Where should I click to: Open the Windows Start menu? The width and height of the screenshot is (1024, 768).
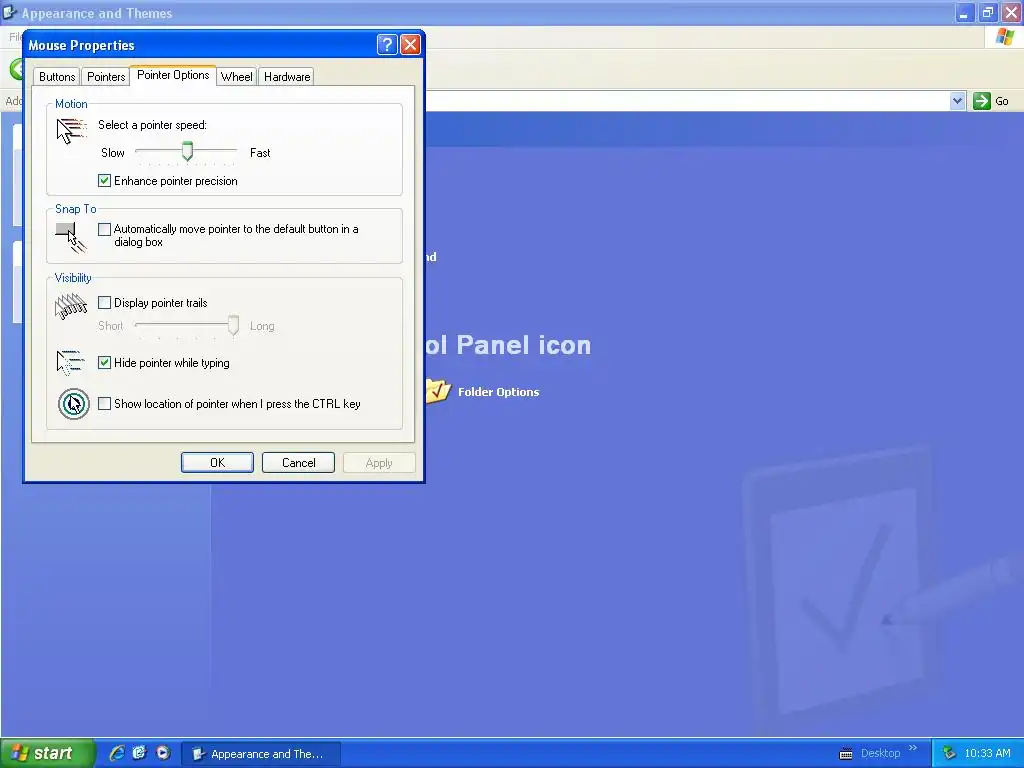tap(47, 753)
